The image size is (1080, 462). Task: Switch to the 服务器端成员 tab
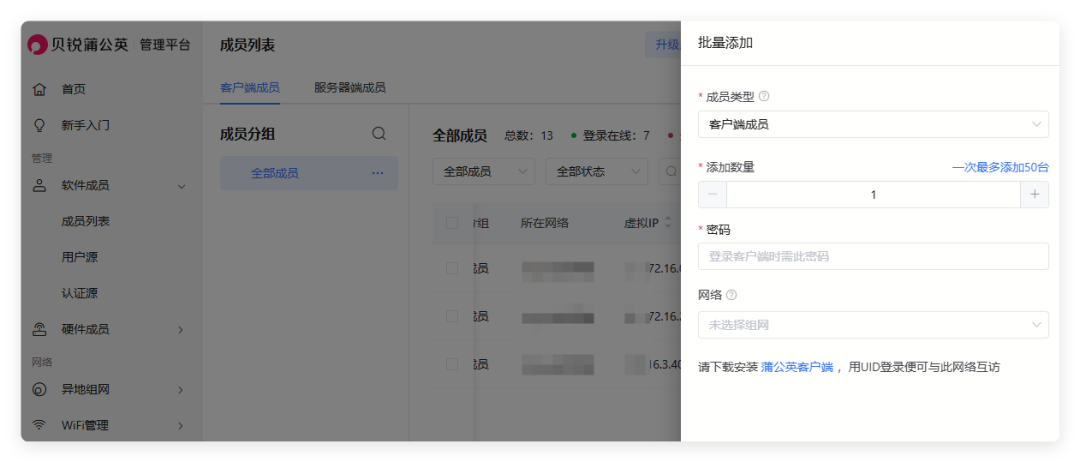350,88
